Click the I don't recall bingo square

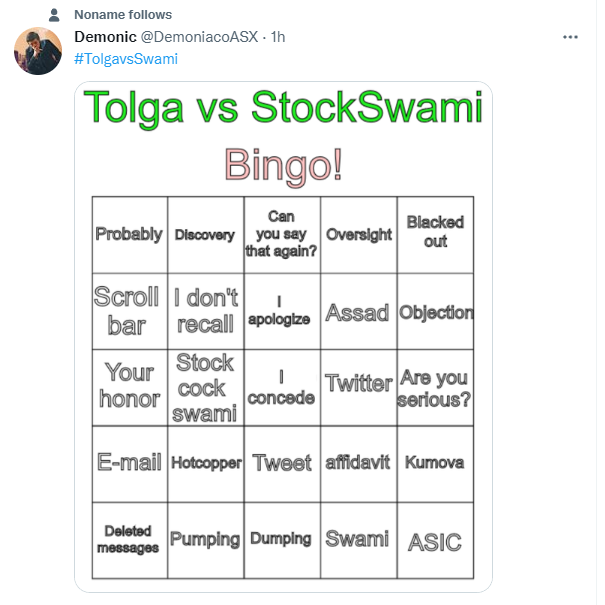pyautogui.click(x=206, y=311)
